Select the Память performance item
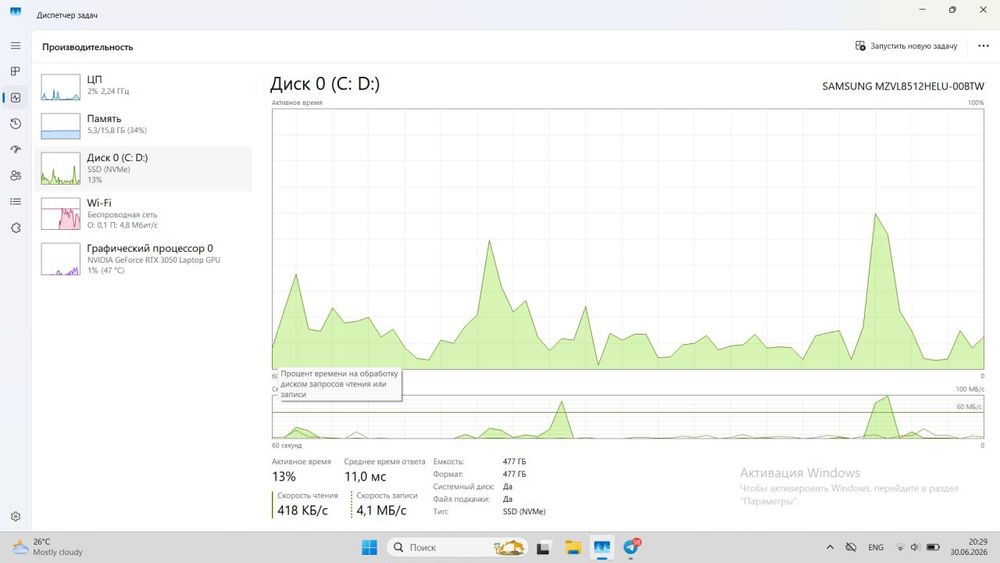 [143, 126]
